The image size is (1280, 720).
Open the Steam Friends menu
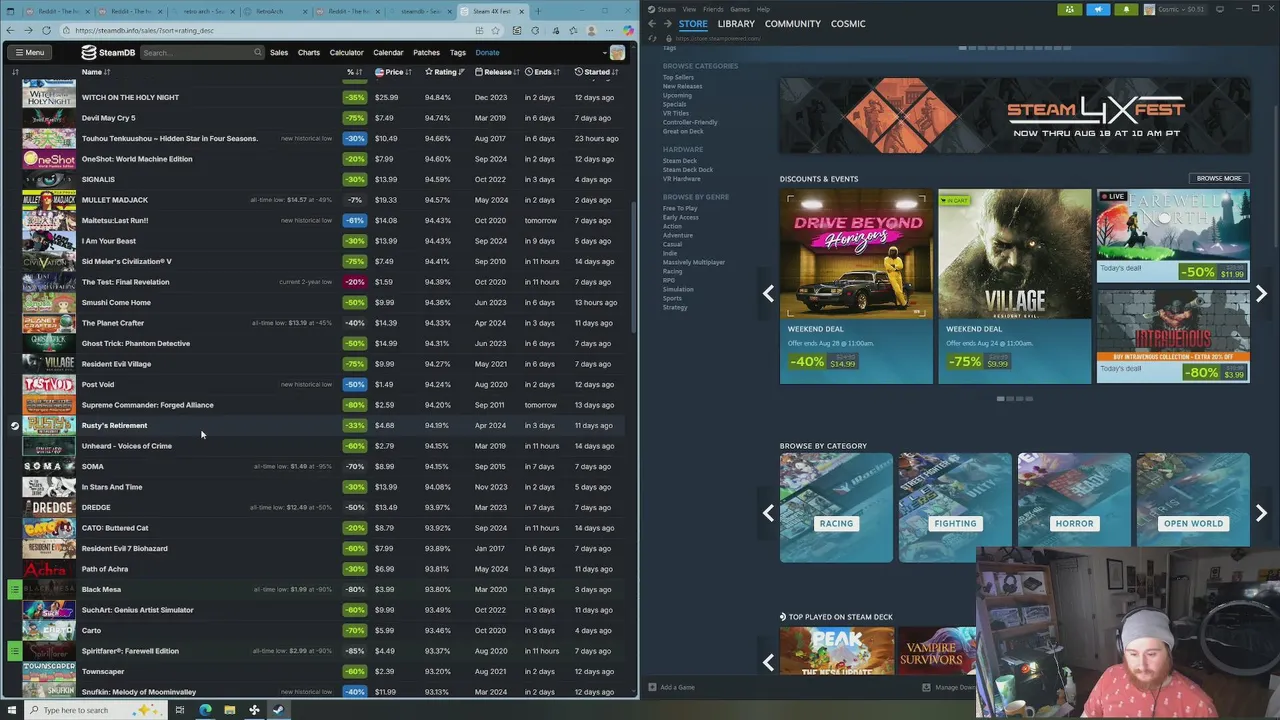(x=713, y=9)
